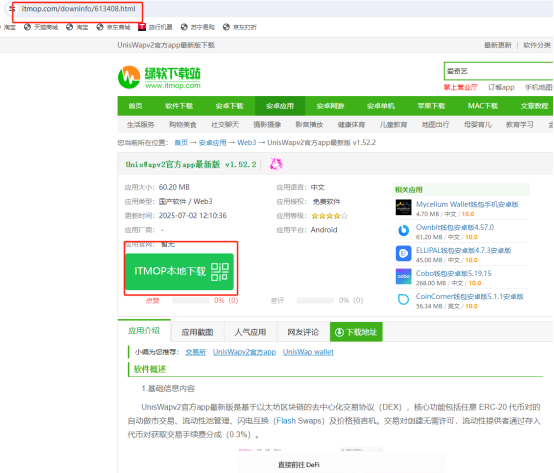Open Mycelium Wallet钱包手机安卓版 link
Viewport: 554px width, 473px height.
pos(467,204)
